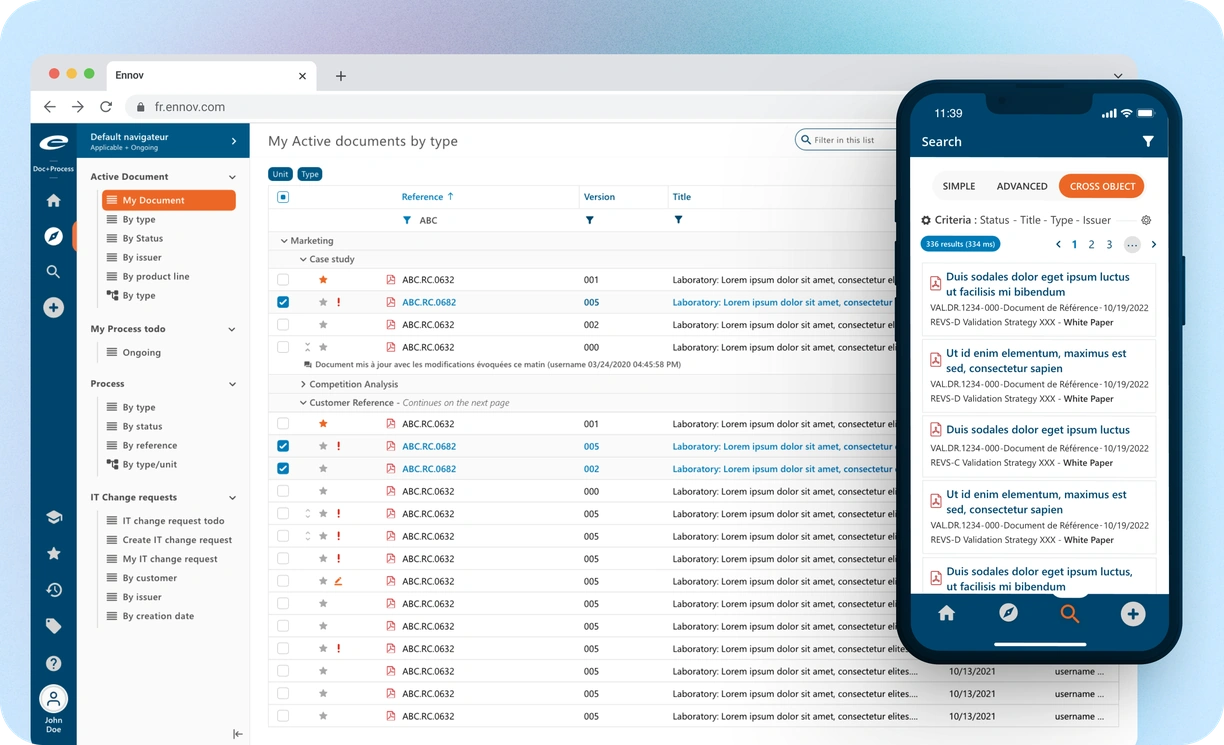1224x745 pixels.
Task: Reload the browser page
Action: [106, 106]
